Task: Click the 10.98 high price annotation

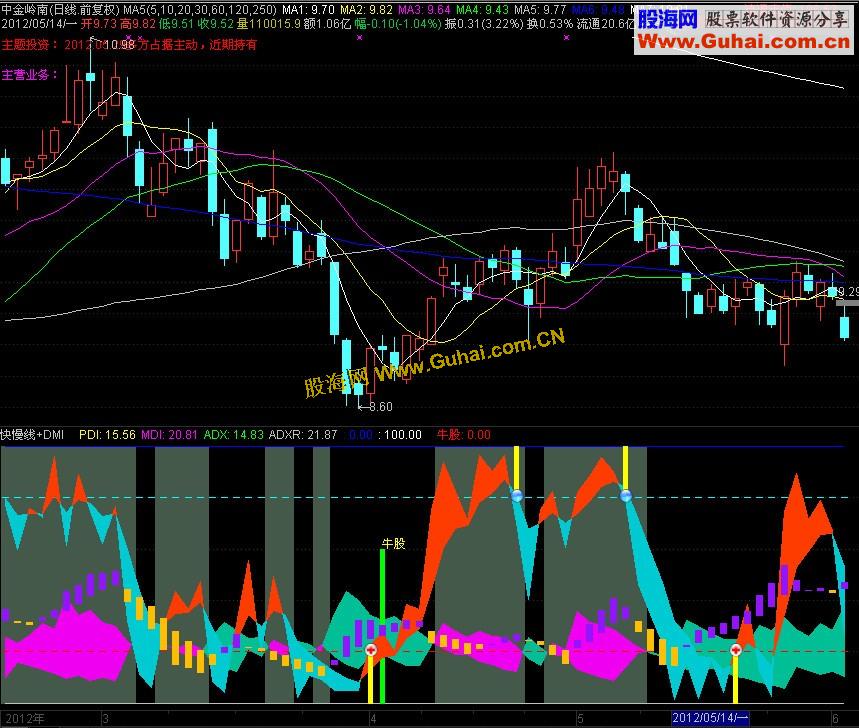Action: coord(119,45)
